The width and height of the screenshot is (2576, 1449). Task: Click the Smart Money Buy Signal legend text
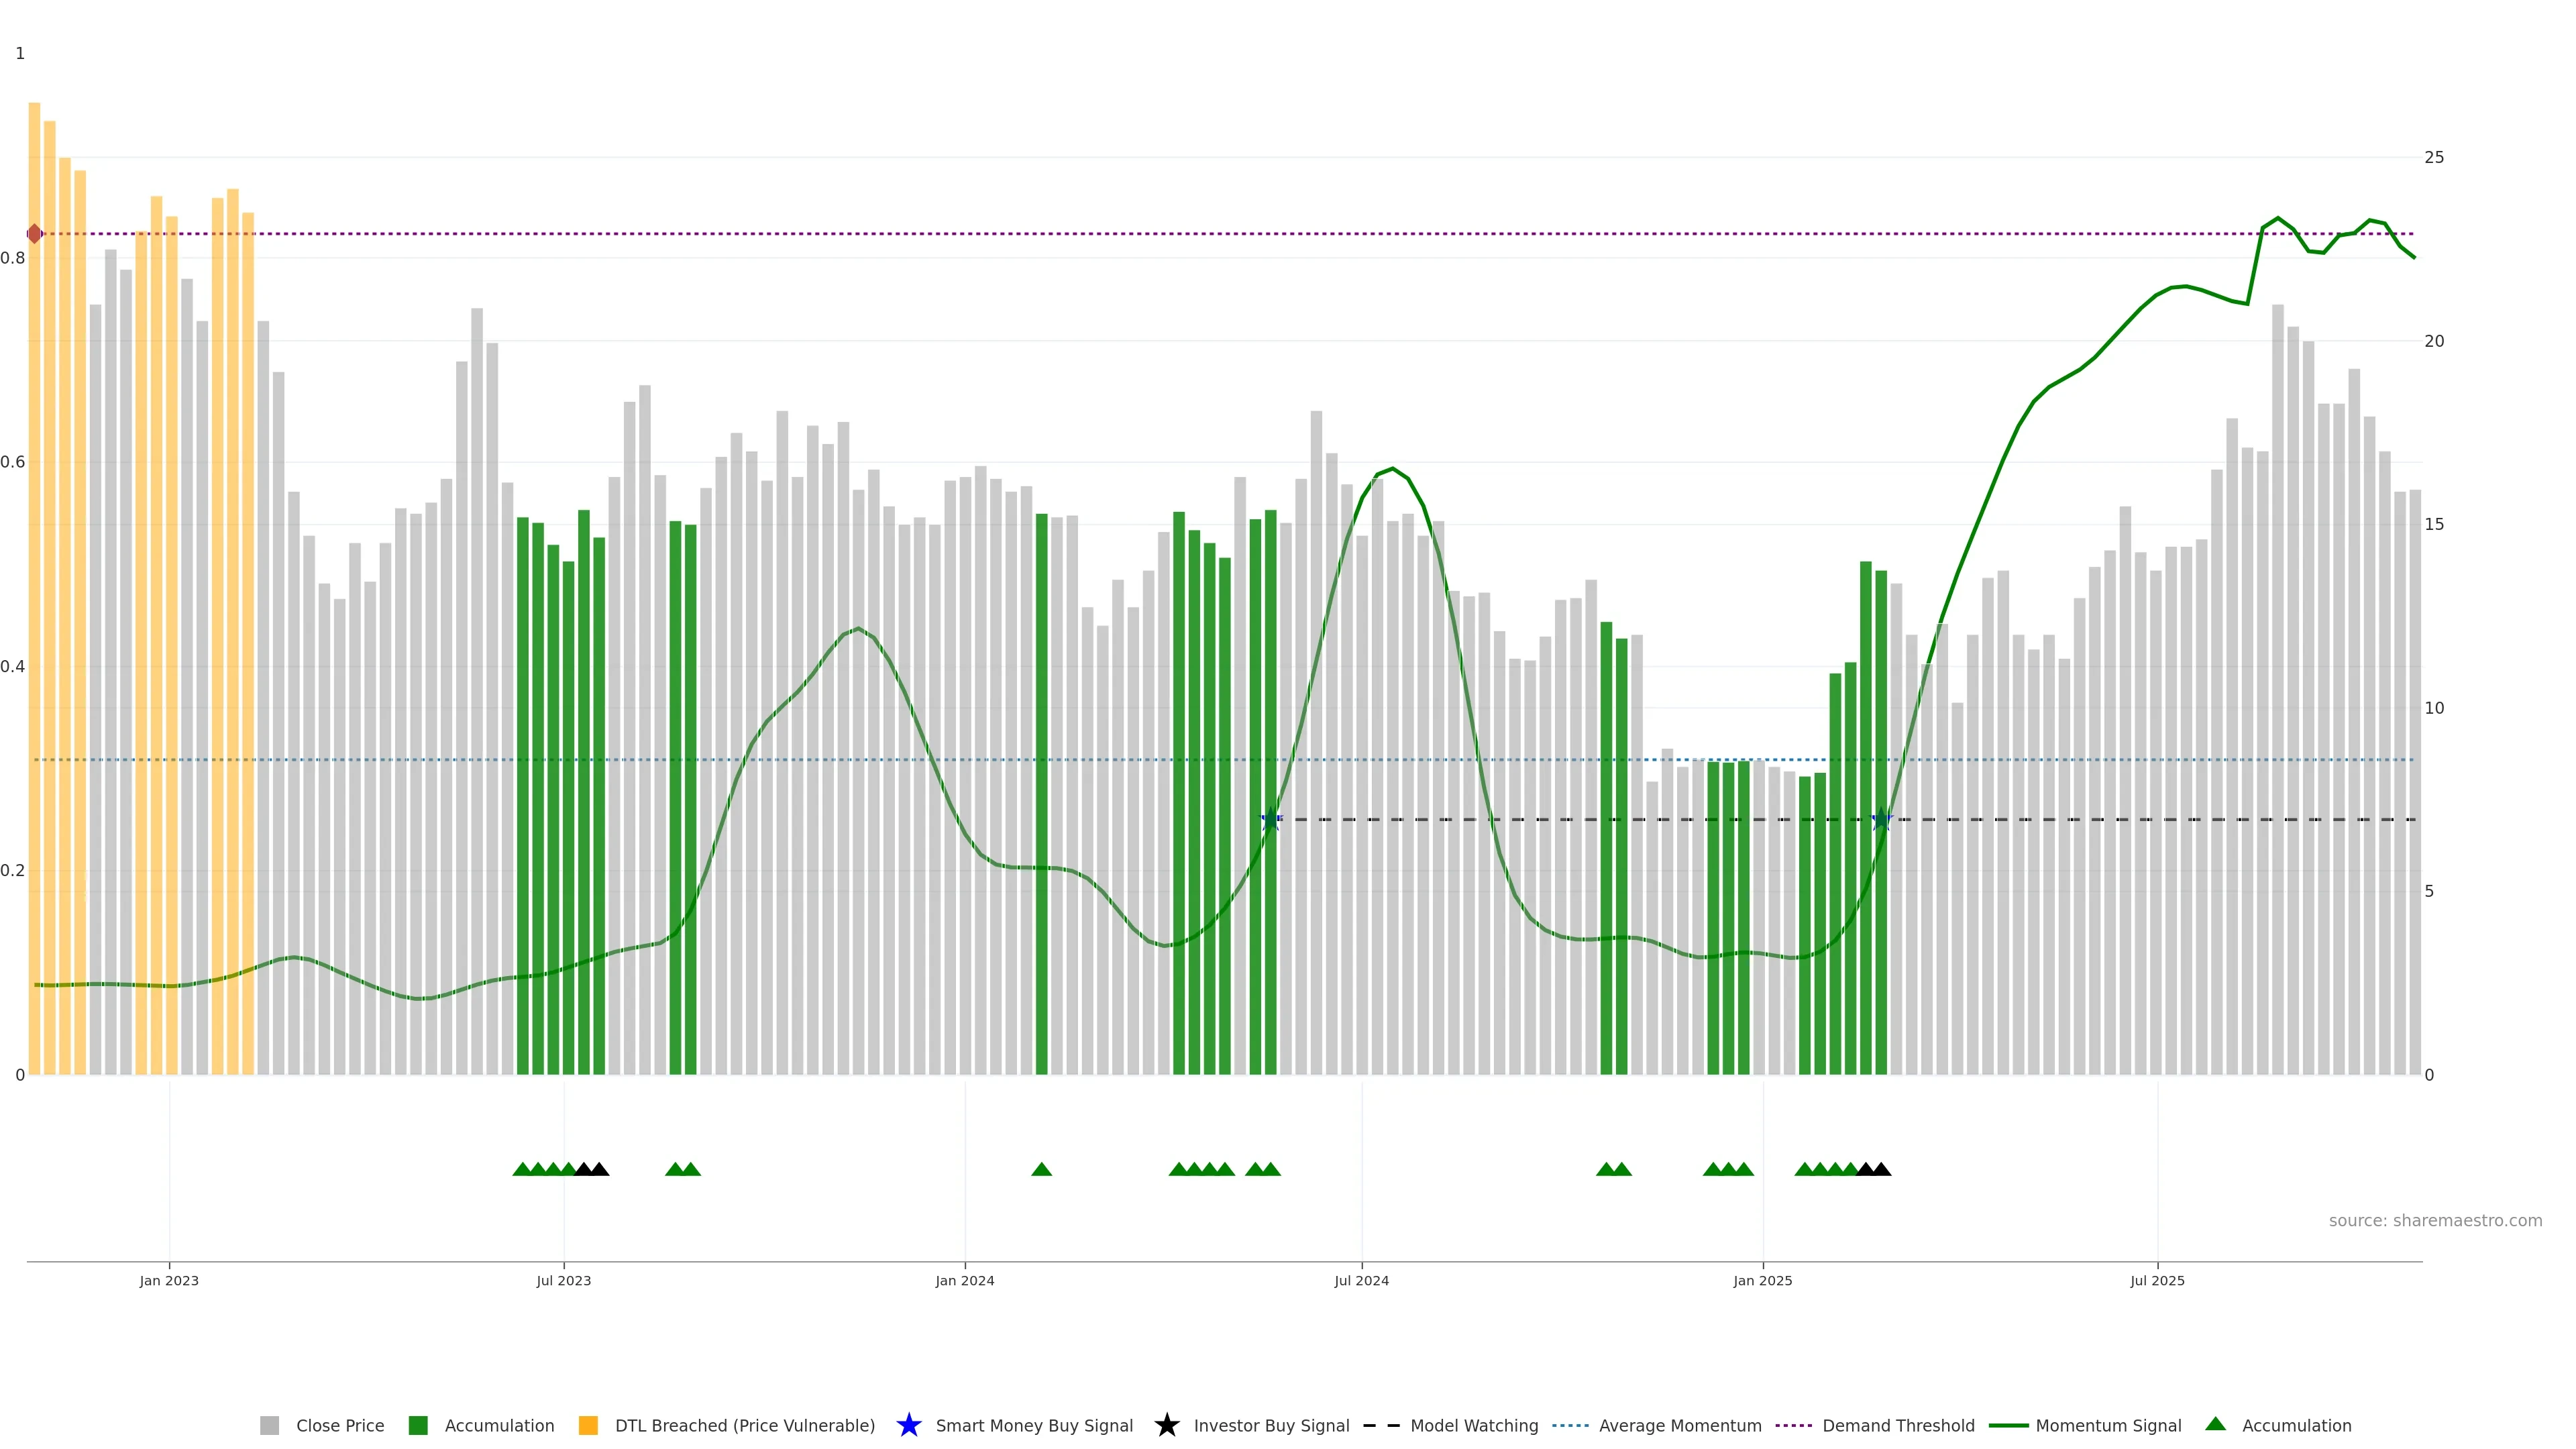pyautogui.click(x=1034, y=1425)
